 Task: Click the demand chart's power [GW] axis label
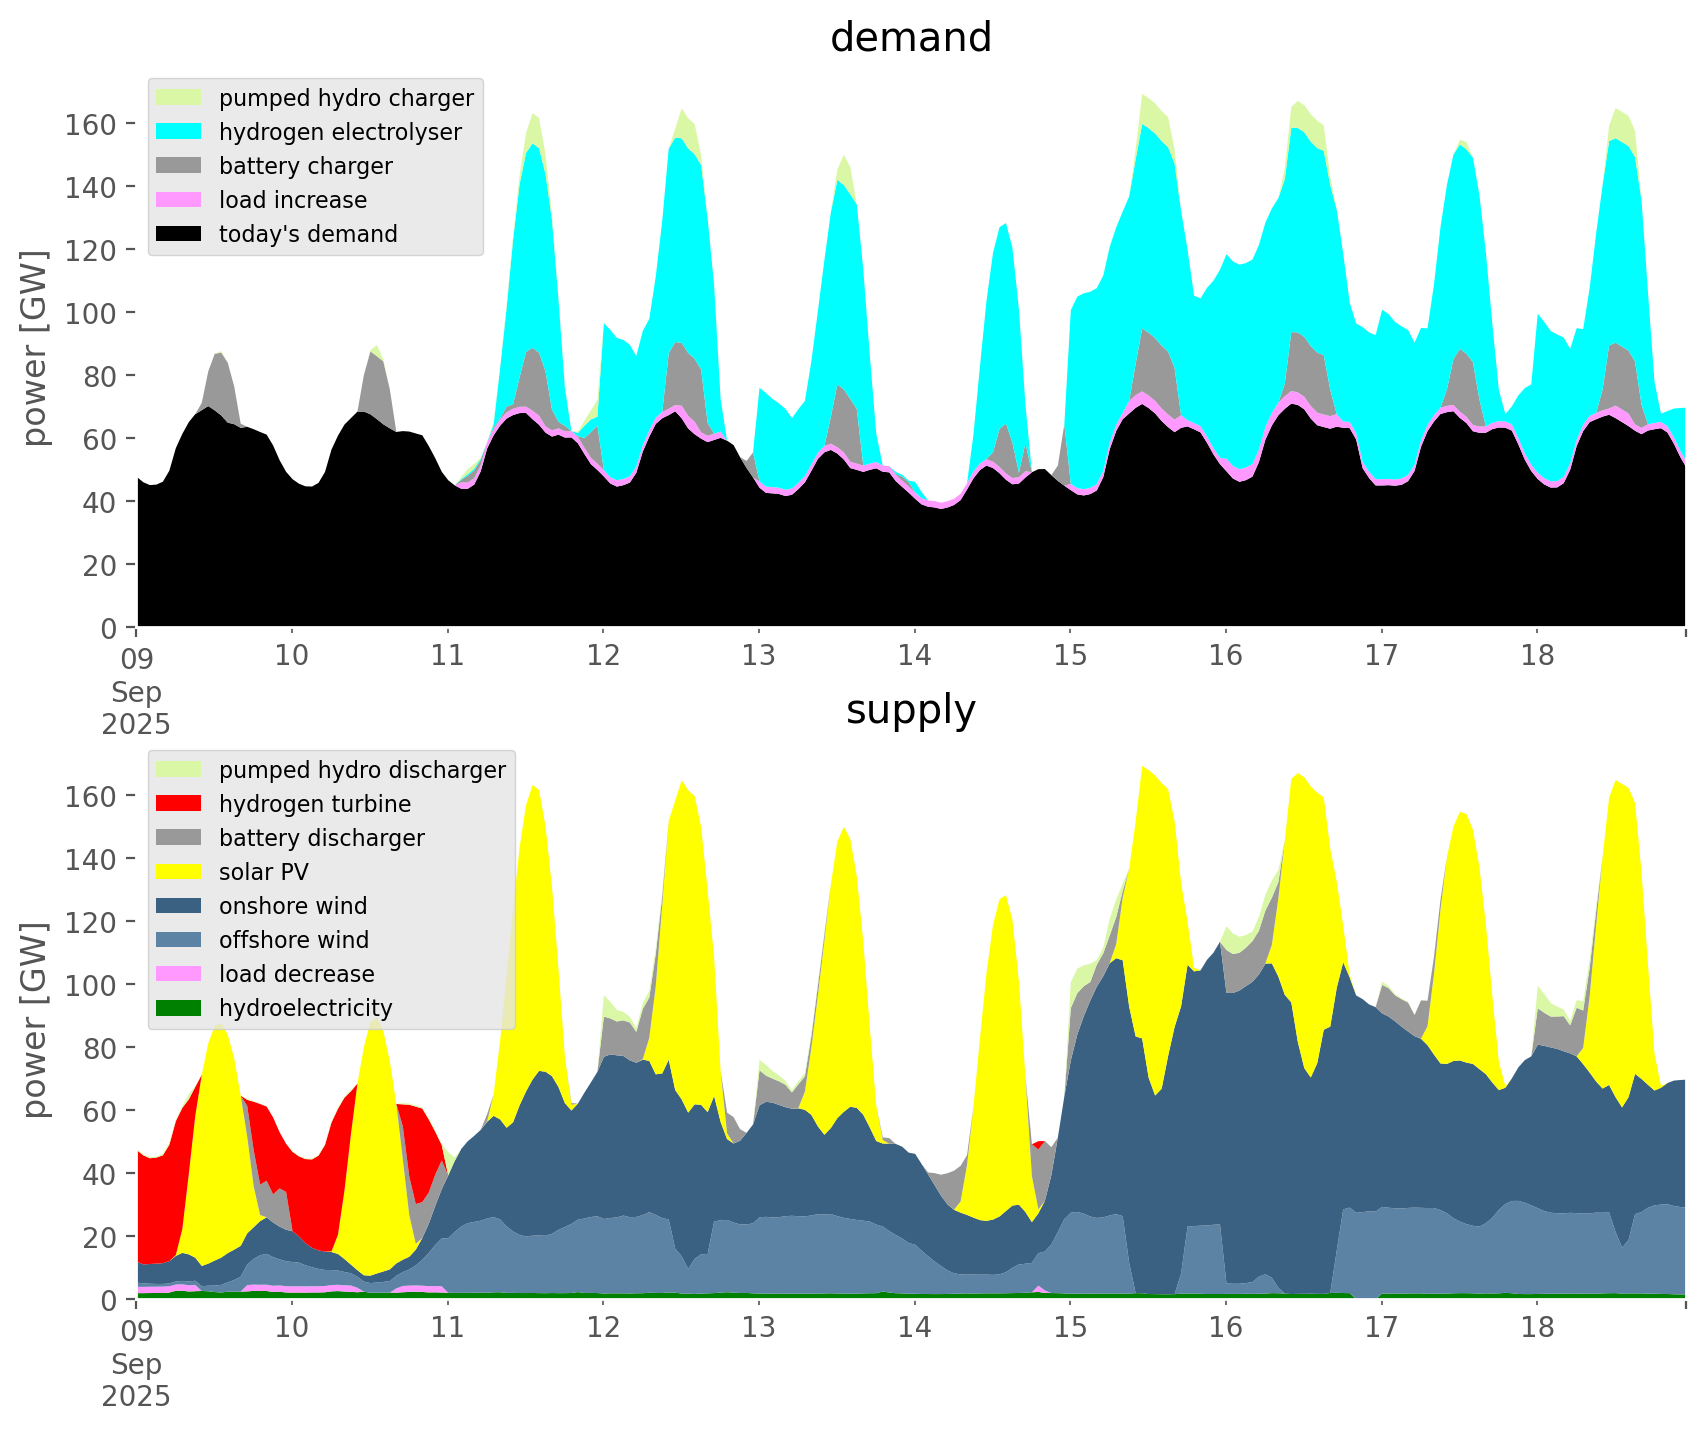(35, 348)
